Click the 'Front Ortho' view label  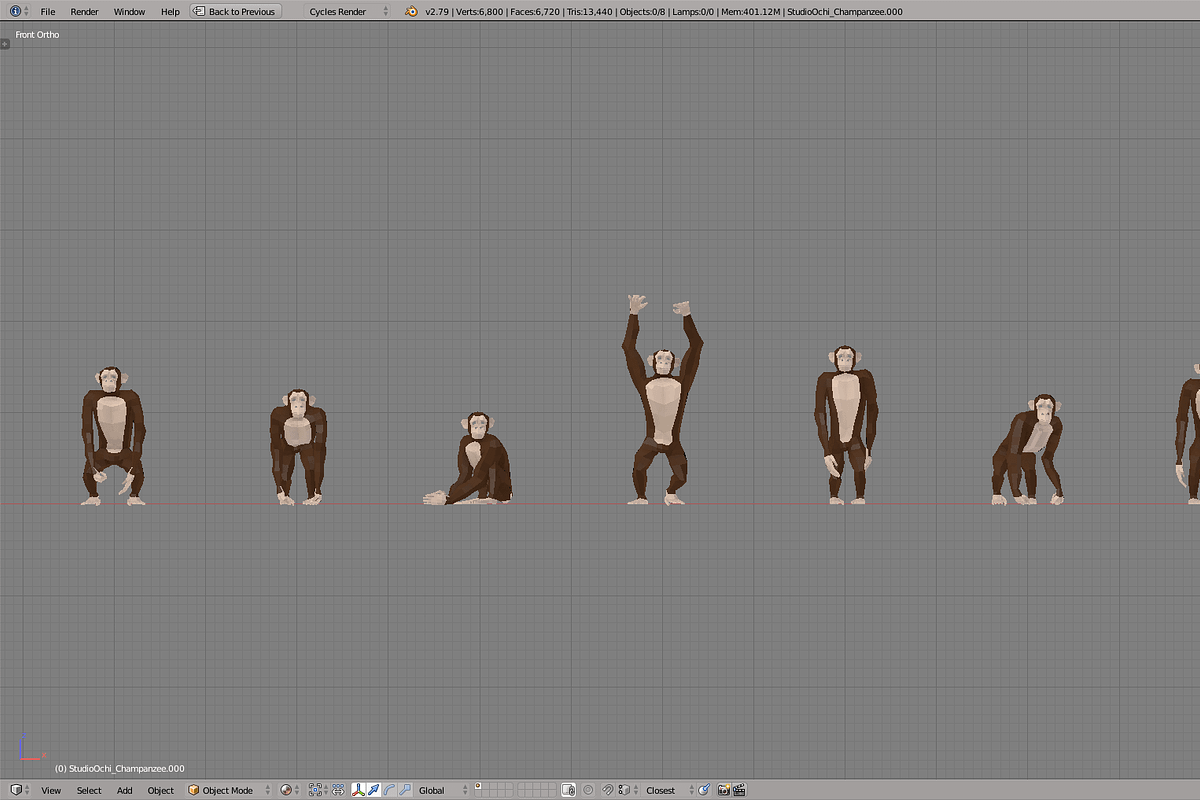(x=37, y=34)
